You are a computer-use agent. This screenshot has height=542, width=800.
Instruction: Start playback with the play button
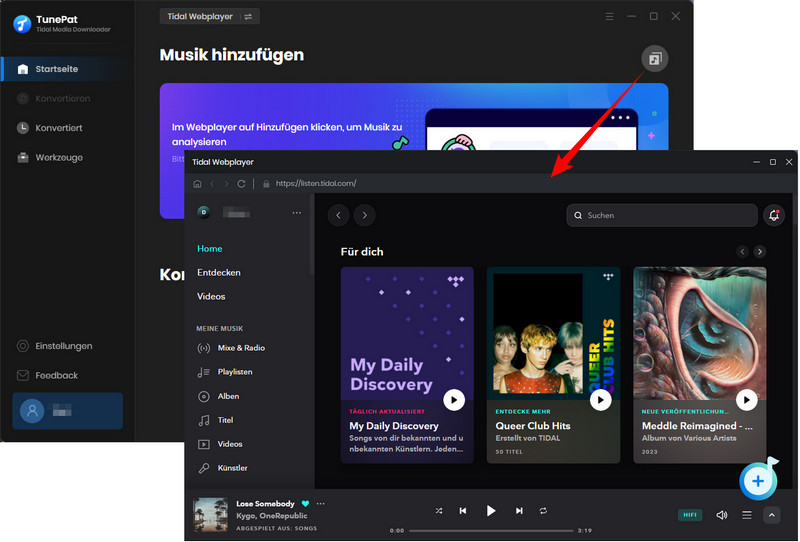(x=490, y=511)
